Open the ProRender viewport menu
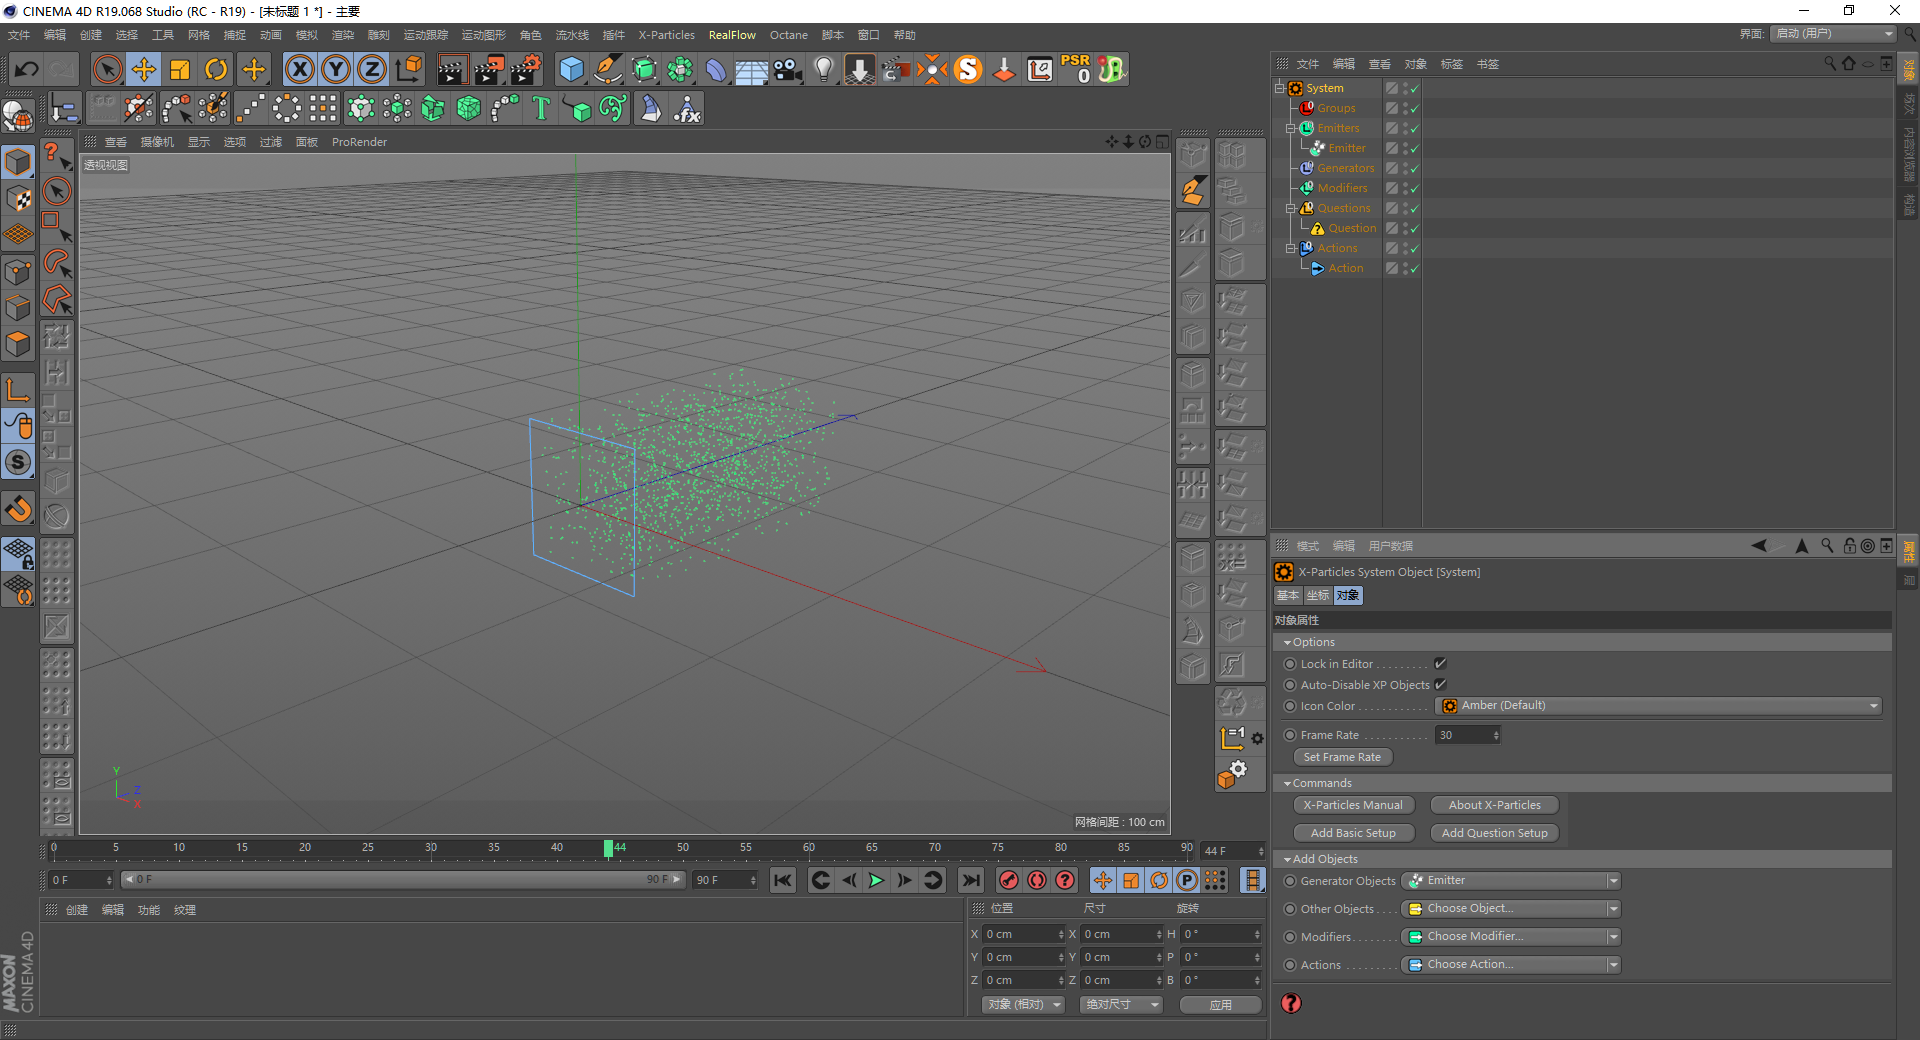The width and height of the screenshot is (1920, 1040). (x=359, y=142)
